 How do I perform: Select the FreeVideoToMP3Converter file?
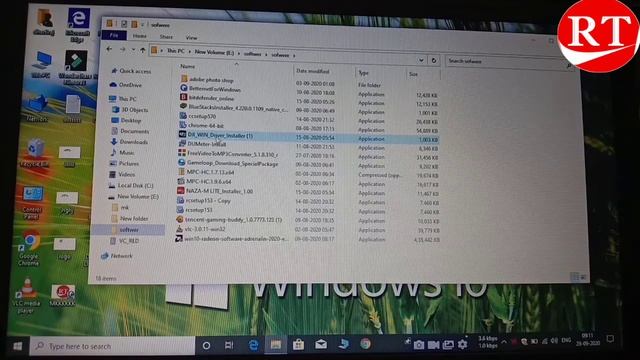coord(229,154)
